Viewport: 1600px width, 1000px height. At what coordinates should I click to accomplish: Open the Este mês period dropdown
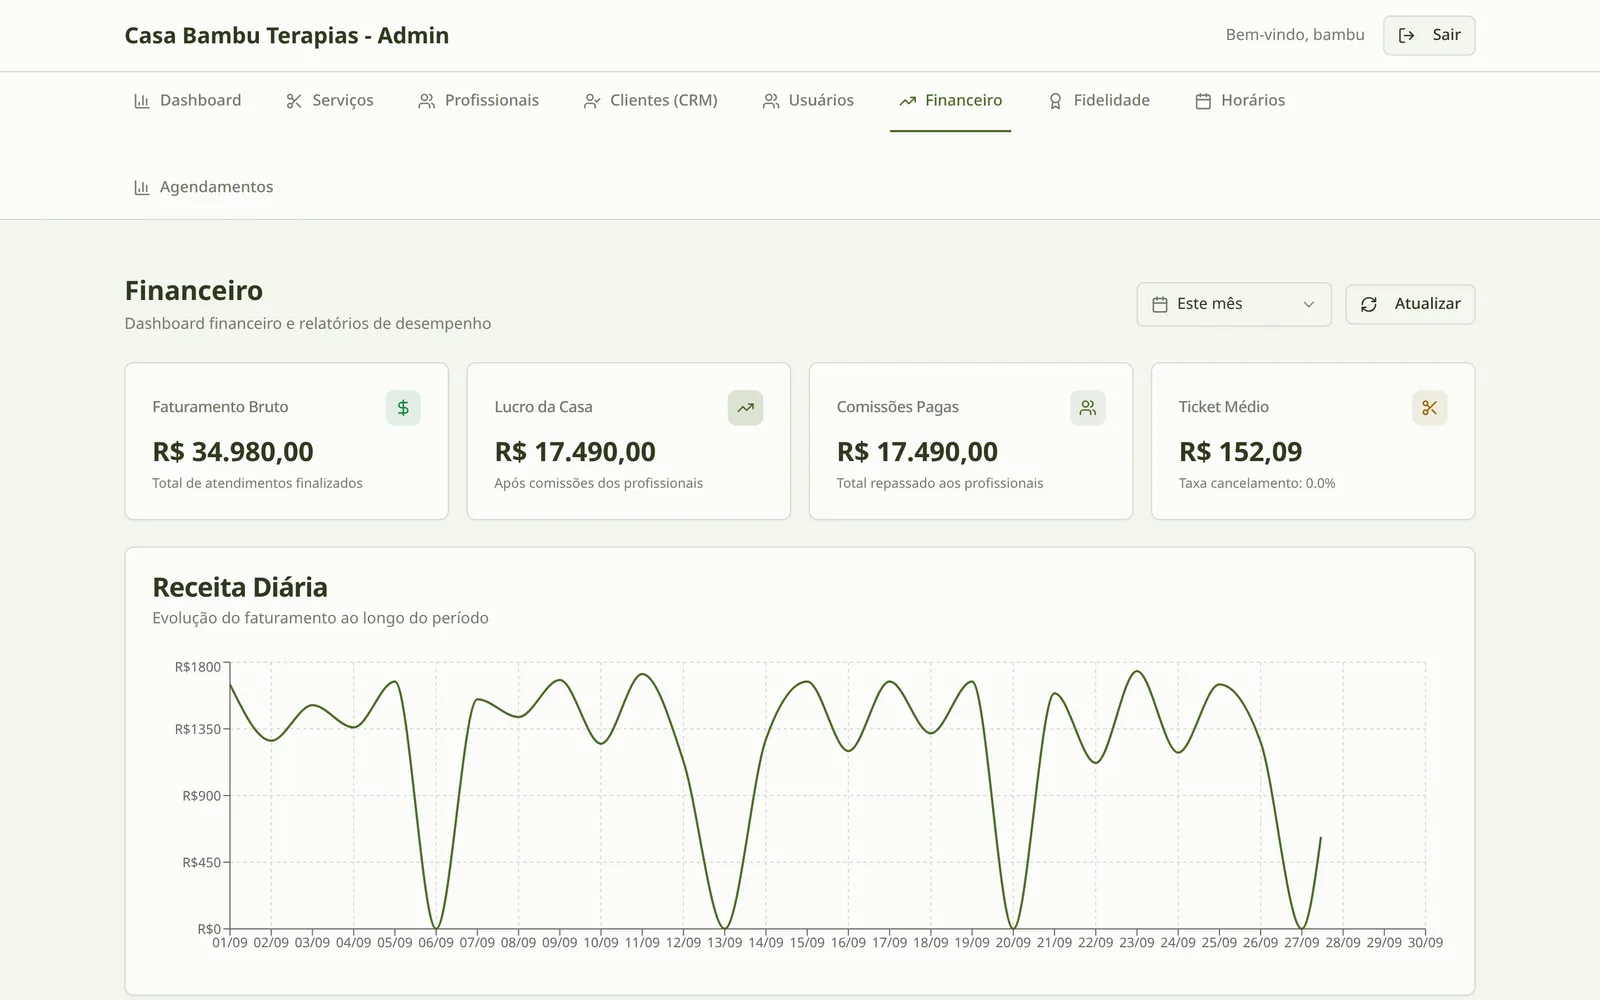[x=1234, y=304]
